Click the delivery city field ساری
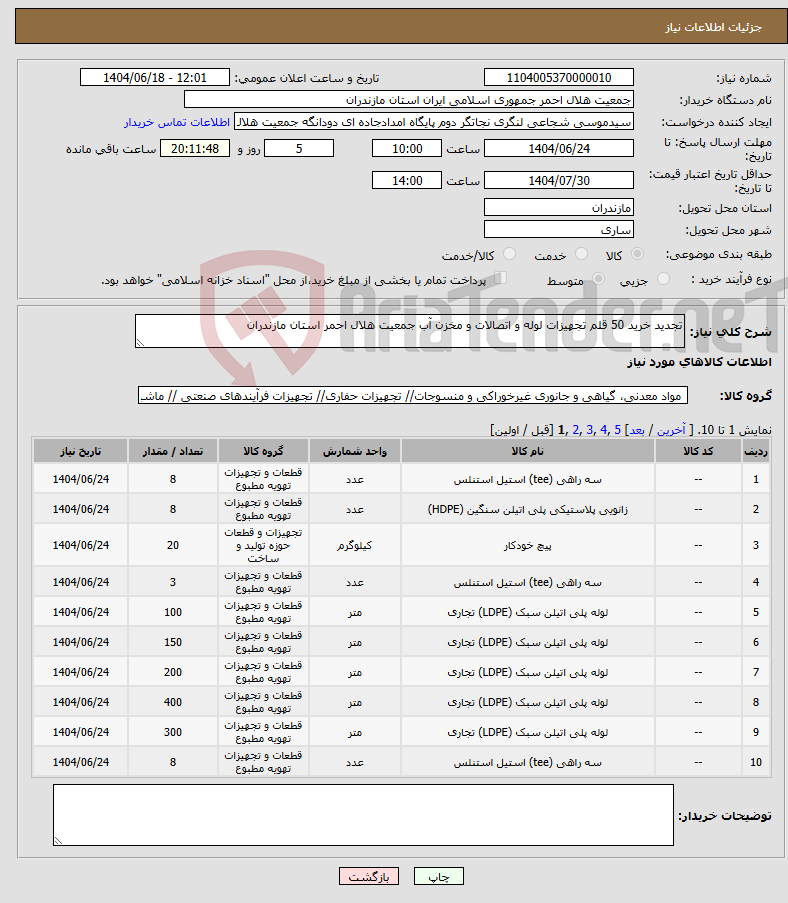The height and width of the screenshot is (903, 788). [x=559, y=229]
